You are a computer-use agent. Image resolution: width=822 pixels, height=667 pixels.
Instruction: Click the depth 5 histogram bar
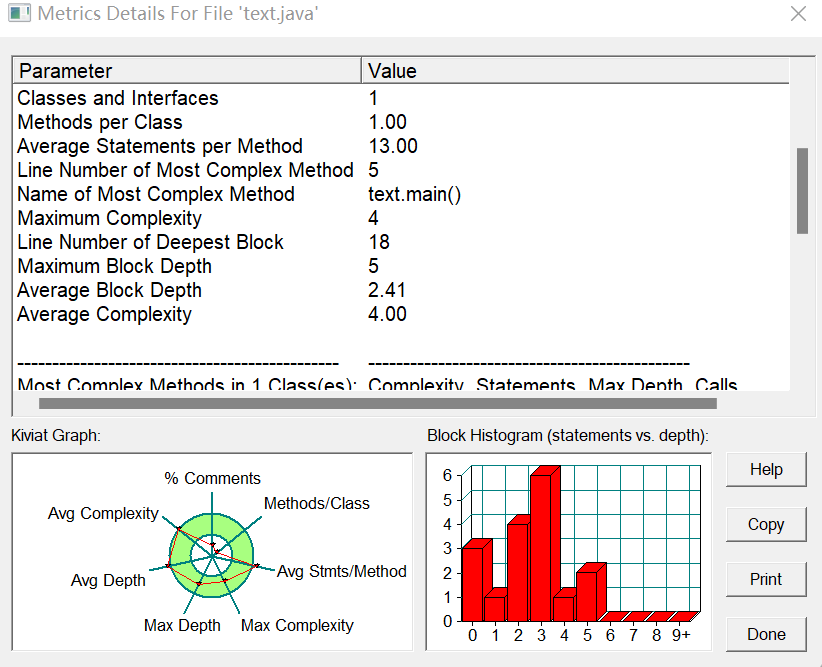pyautogui.click(x=590, y=593)
